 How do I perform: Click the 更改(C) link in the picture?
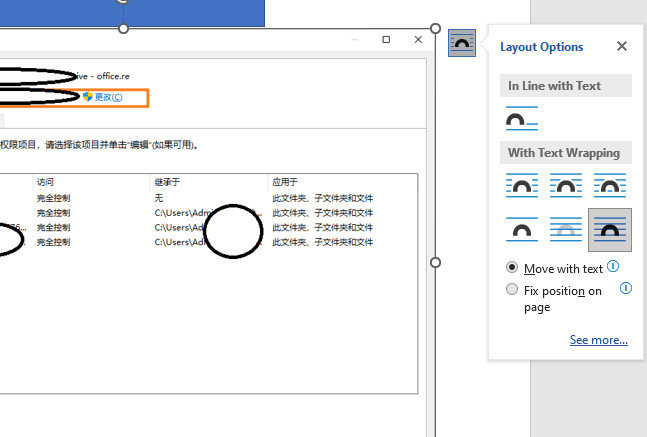tap(109, 97)
